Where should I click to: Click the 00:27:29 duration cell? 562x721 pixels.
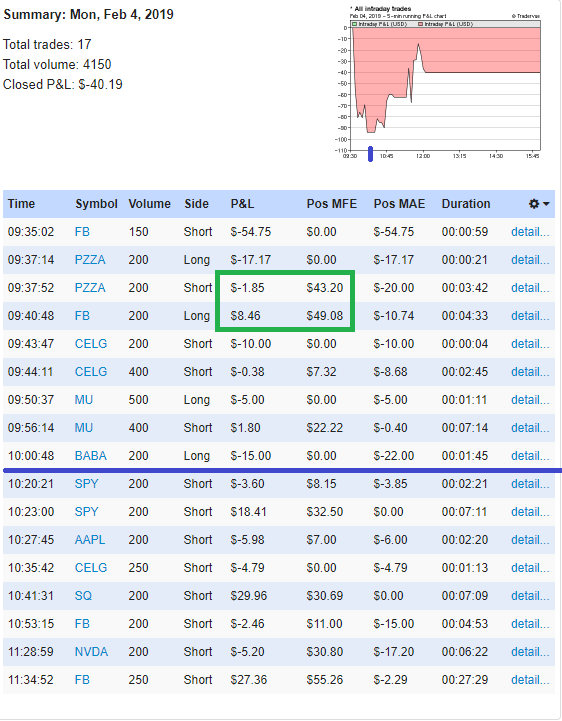[x=465, y=681]
